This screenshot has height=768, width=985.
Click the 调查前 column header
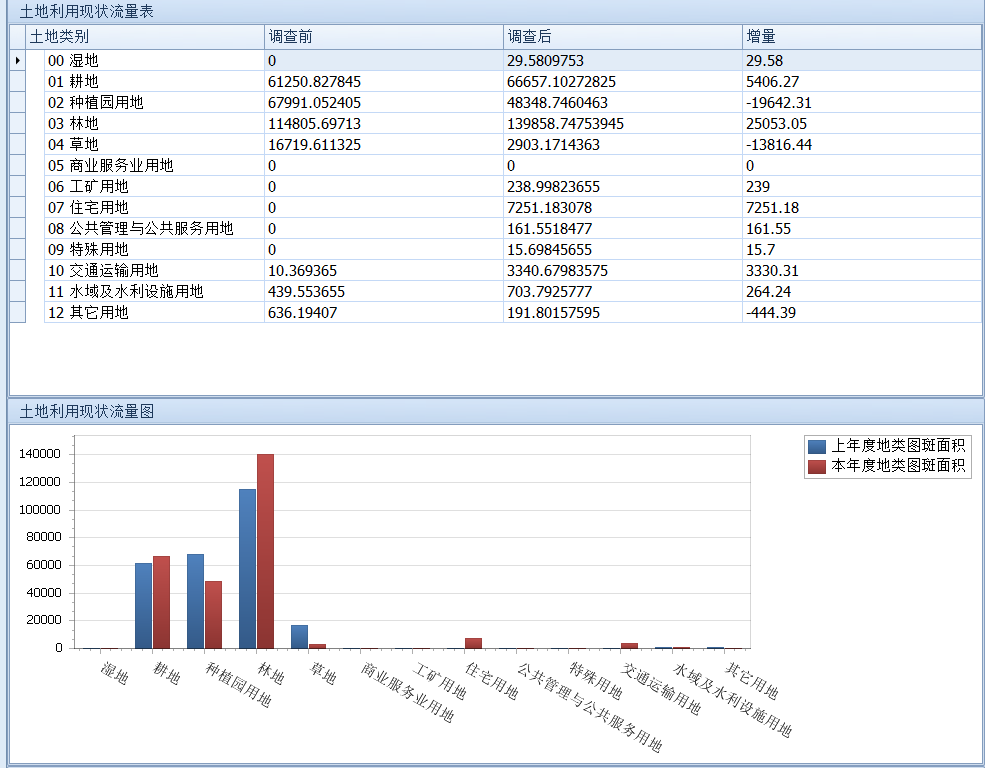383,37
